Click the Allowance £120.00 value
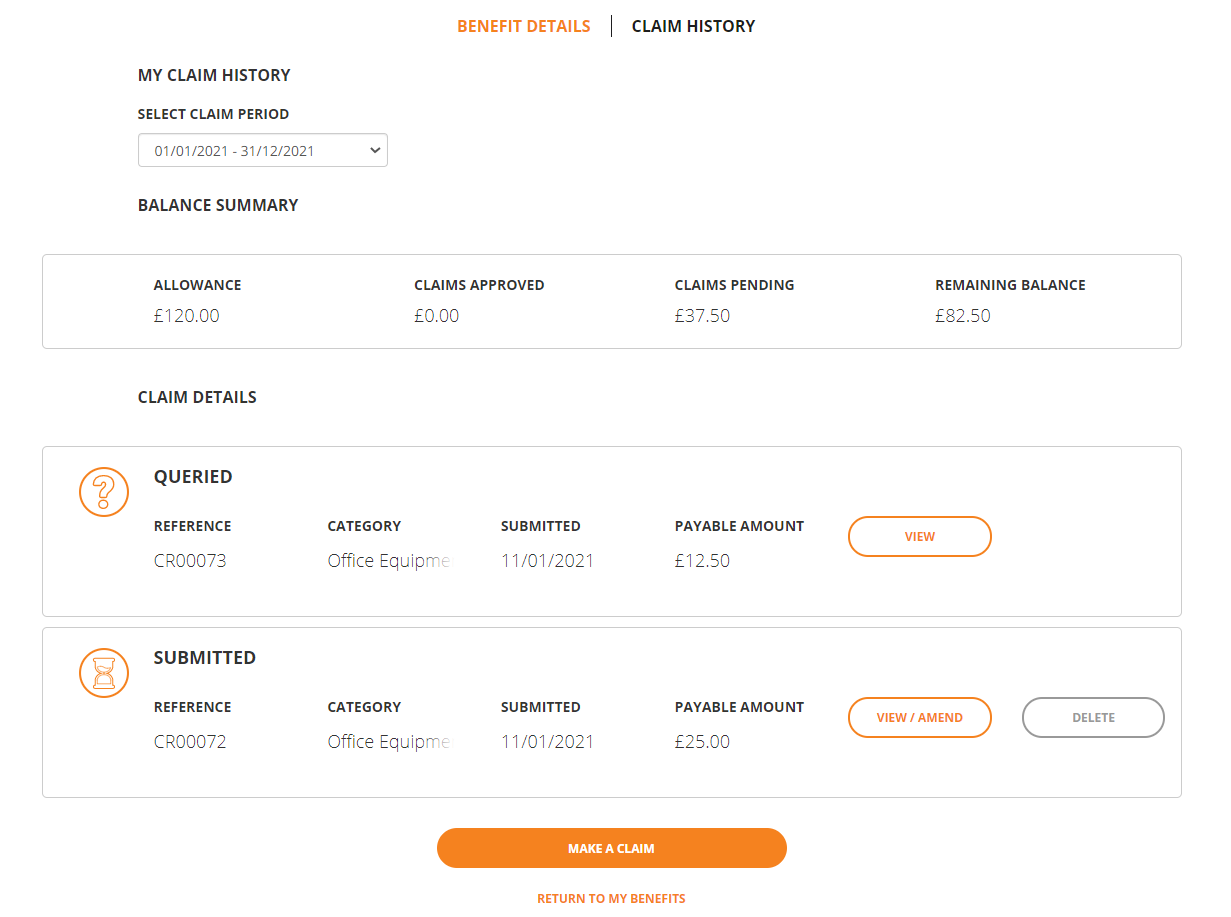The width and height of the screenshot is (1231, 917). (x=187, y=316)
